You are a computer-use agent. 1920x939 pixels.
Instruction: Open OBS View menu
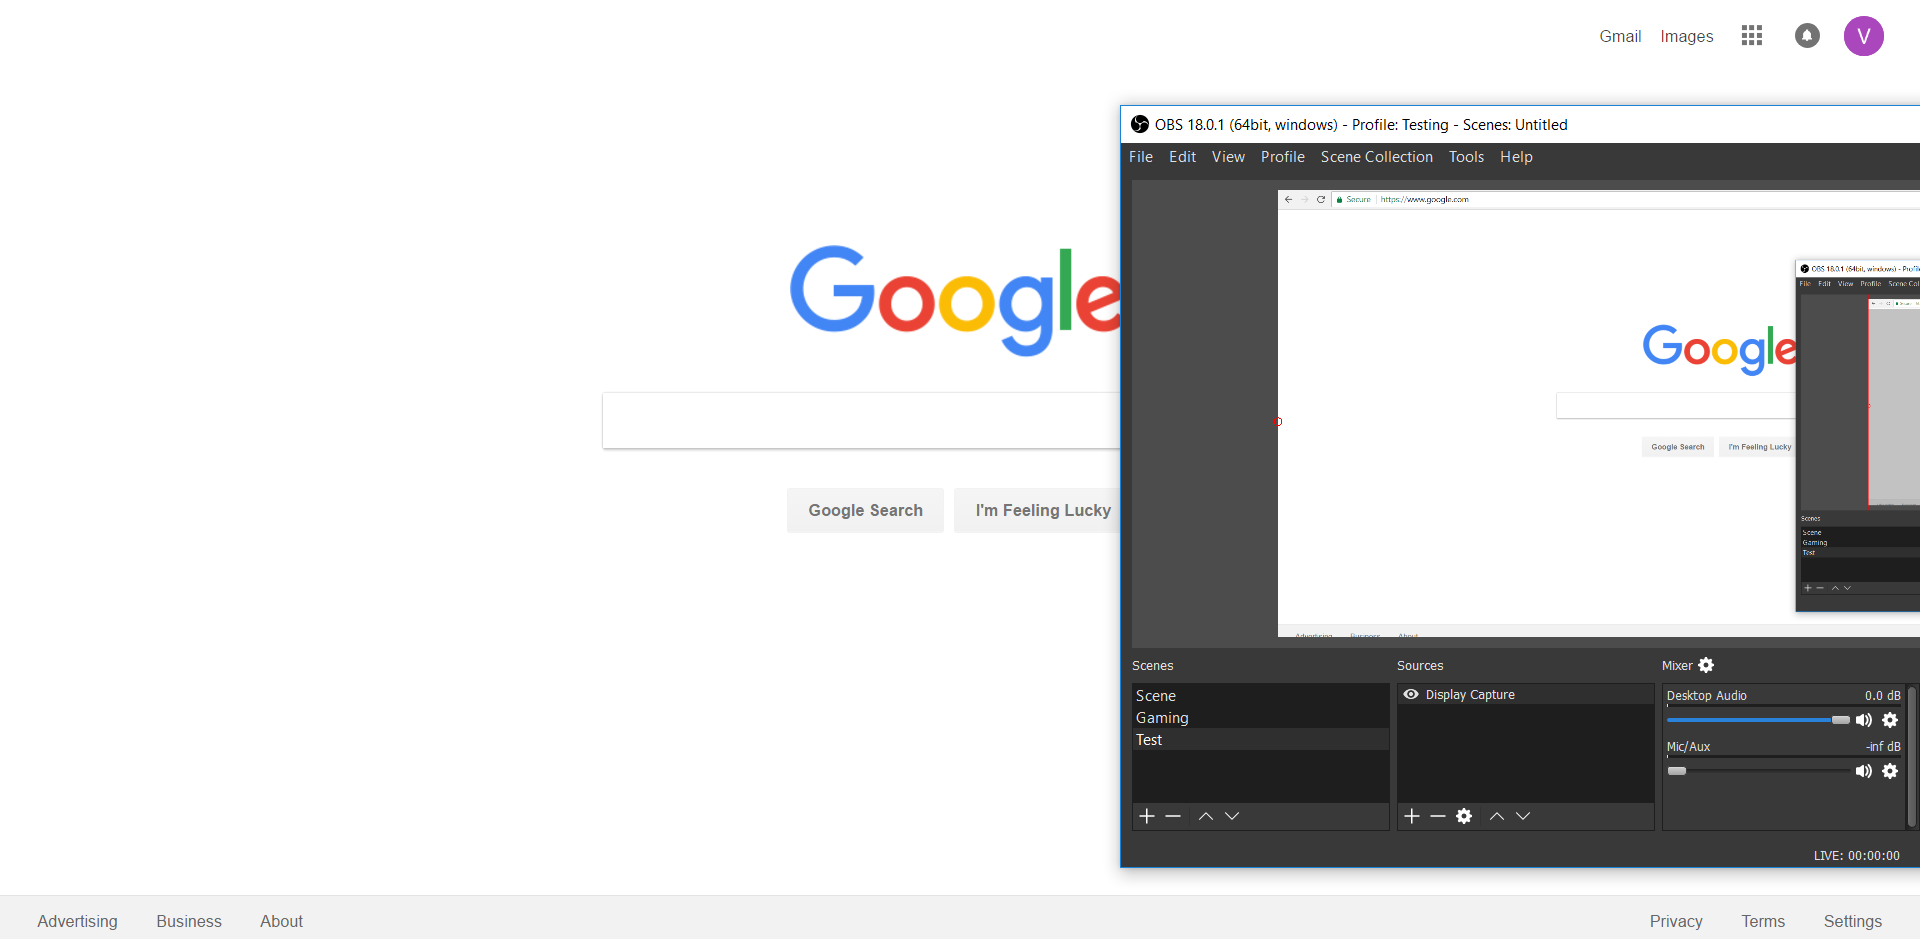[1228, 157]
